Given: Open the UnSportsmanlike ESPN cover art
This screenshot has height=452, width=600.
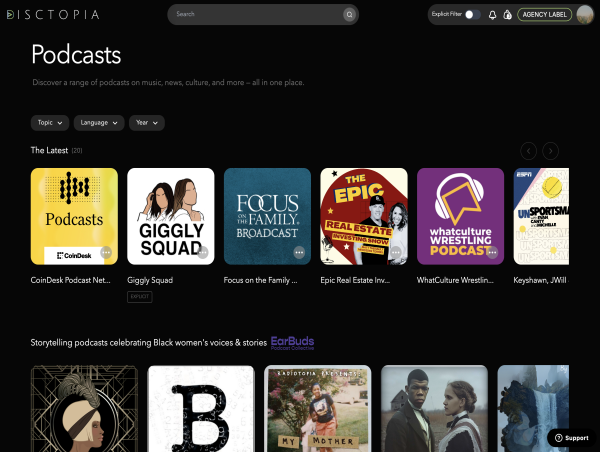Looking at the screenshot, I should [541, 216].
